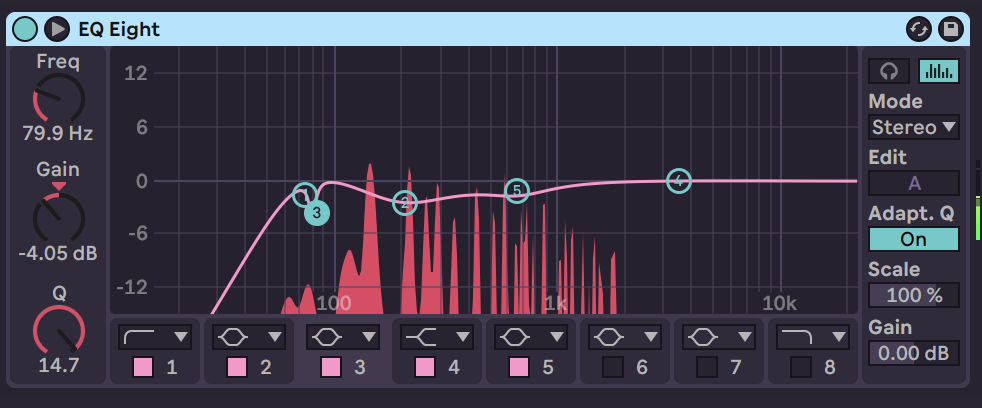This screenshot has height=408, width=982.
Task: Click the Hot-Swap Presets icon
Action: pos(919,29)
